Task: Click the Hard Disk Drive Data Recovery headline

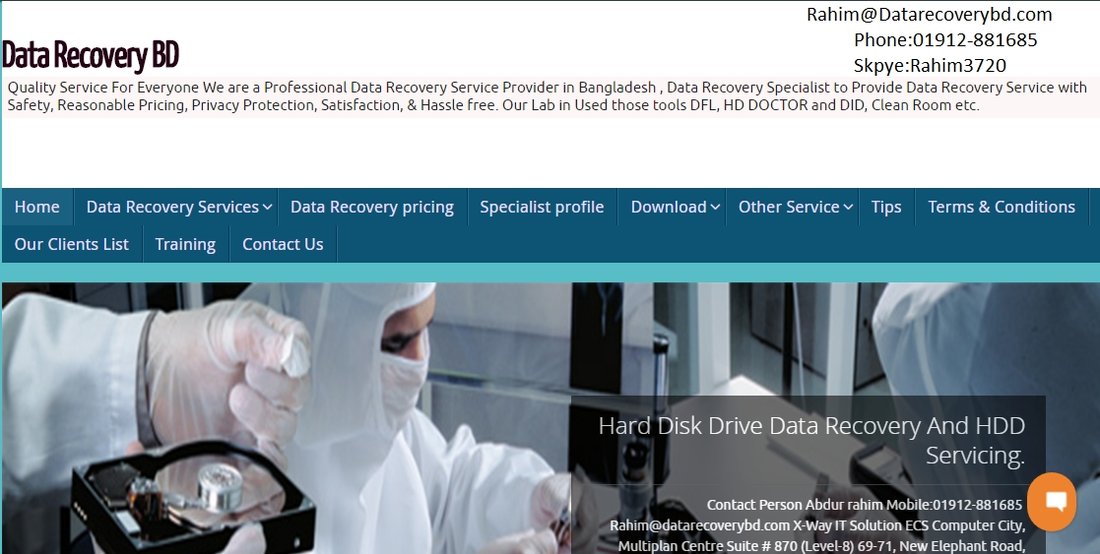Action: point(811,440)
